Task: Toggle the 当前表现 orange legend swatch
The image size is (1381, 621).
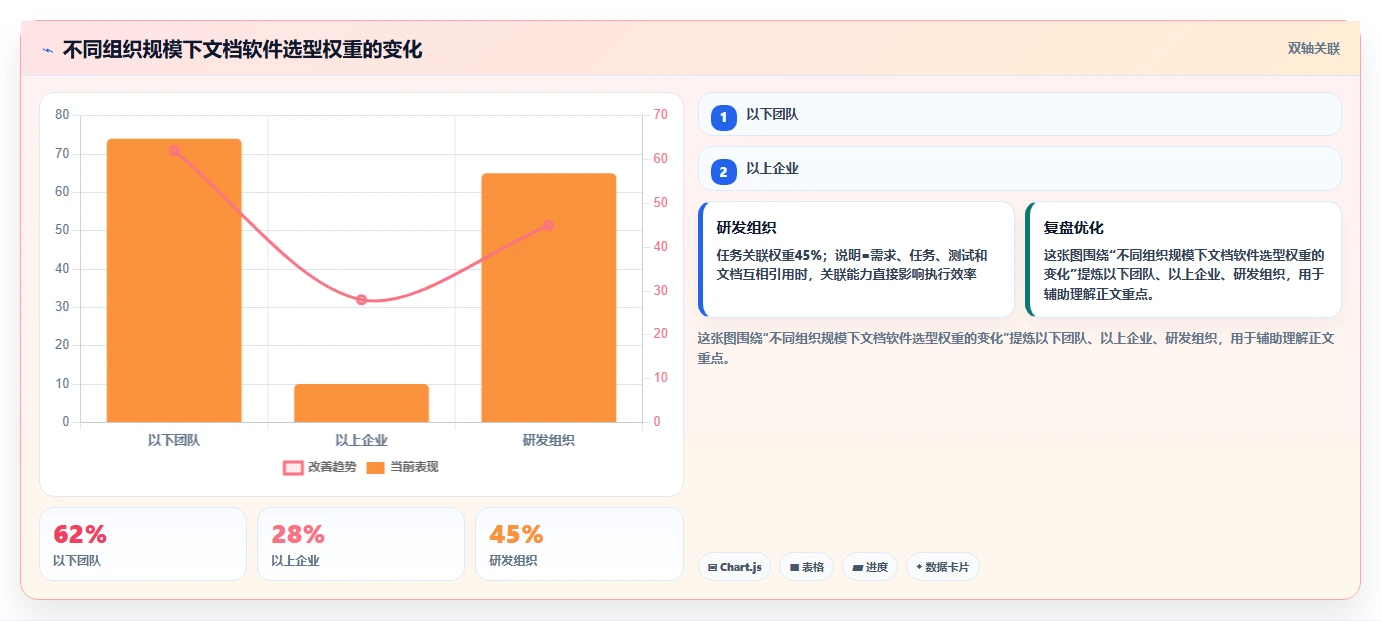Action: coord(375,467)
